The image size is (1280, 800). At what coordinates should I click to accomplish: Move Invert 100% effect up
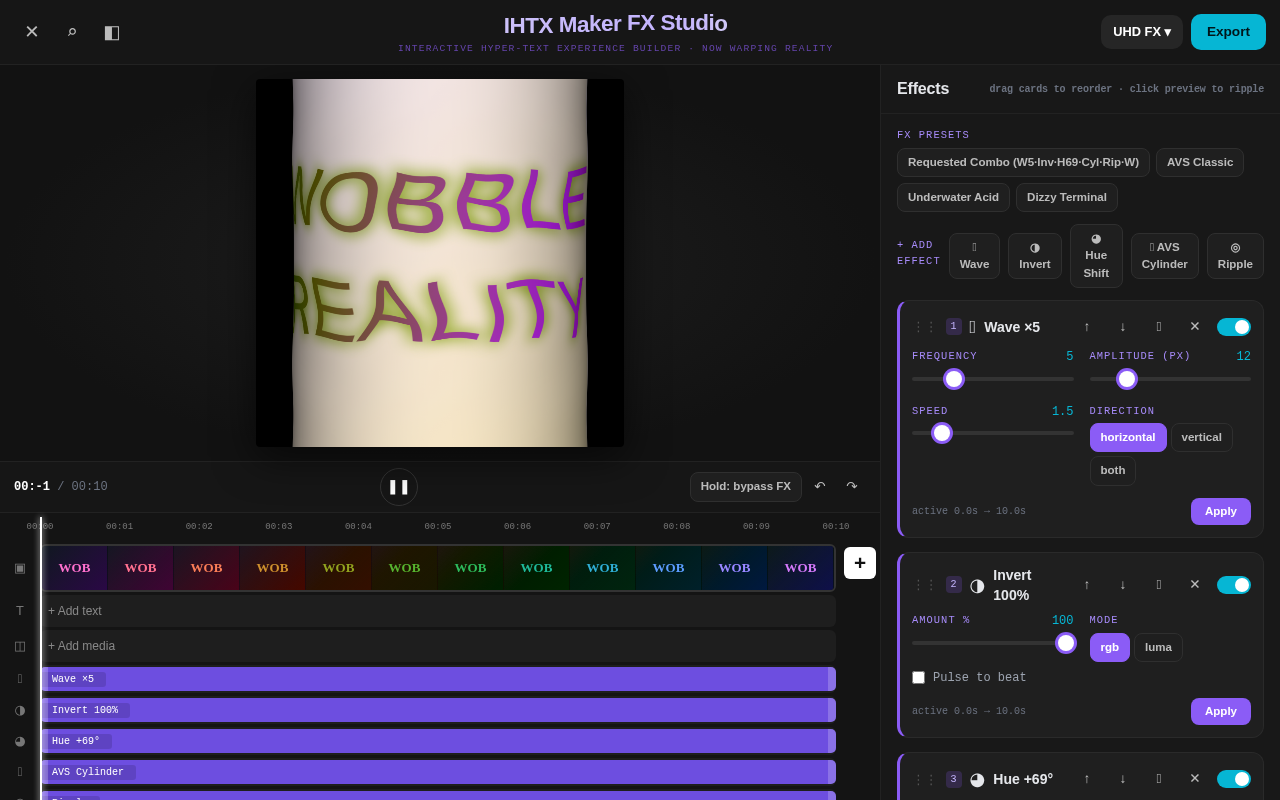pyautogui.click(x=1087, y=585)
